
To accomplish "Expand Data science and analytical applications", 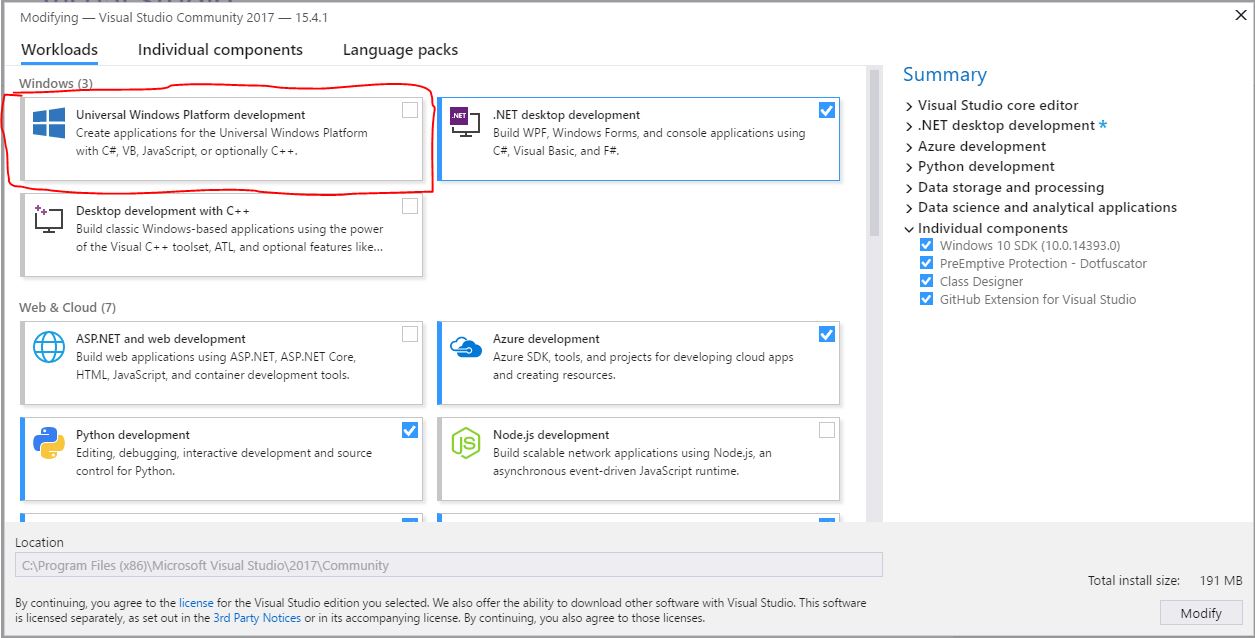I will (x=909, y=208).
